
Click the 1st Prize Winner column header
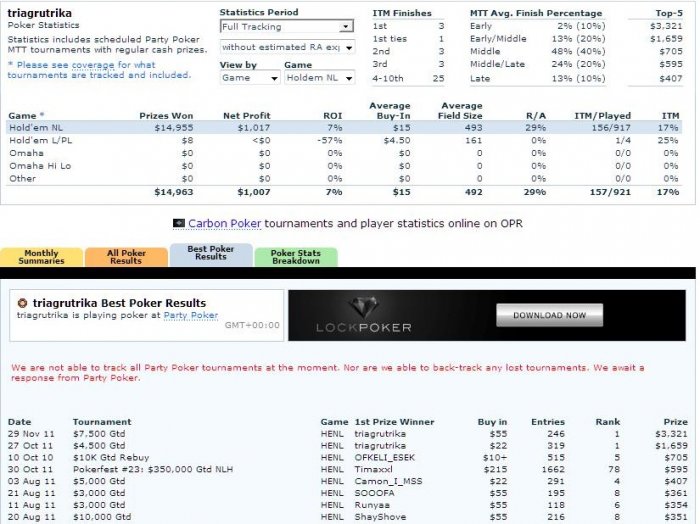point(394,422)
